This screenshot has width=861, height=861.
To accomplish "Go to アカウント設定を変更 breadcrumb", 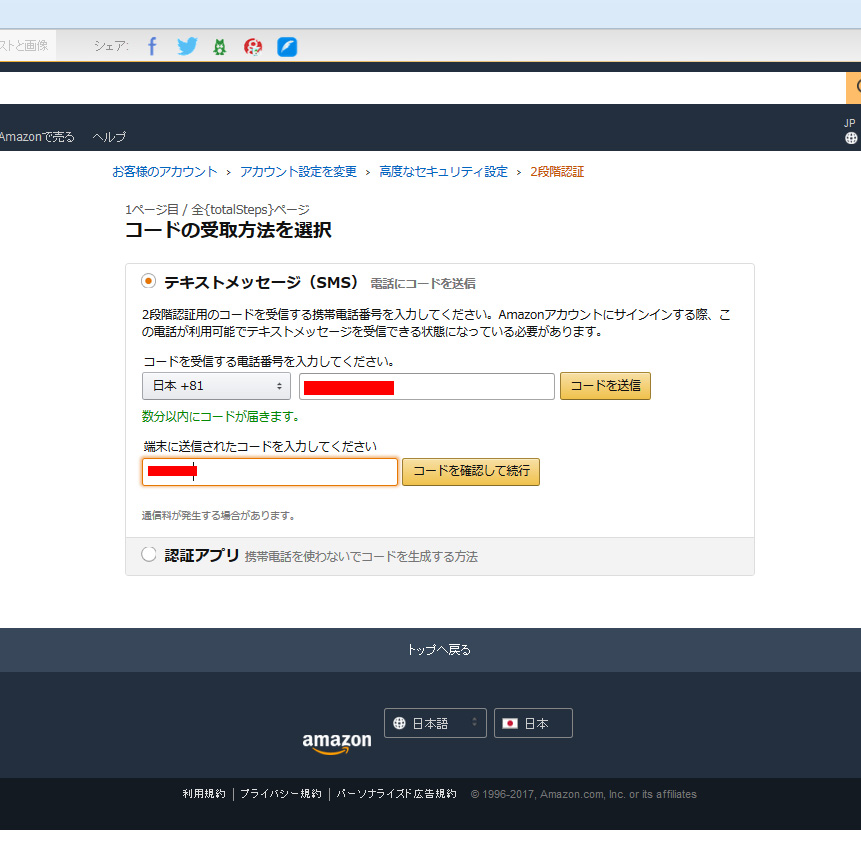I will pyautogui.click(x=298, y=172).
